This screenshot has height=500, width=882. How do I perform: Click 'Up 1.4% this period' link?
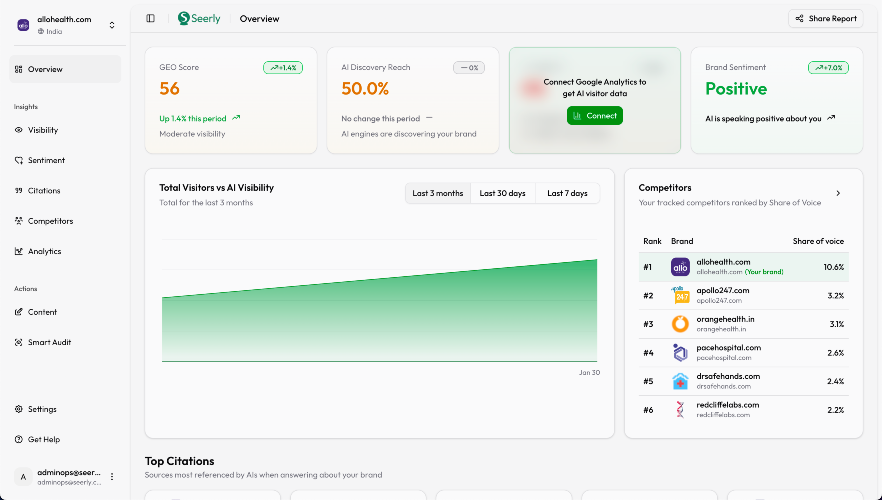(192, 119)
